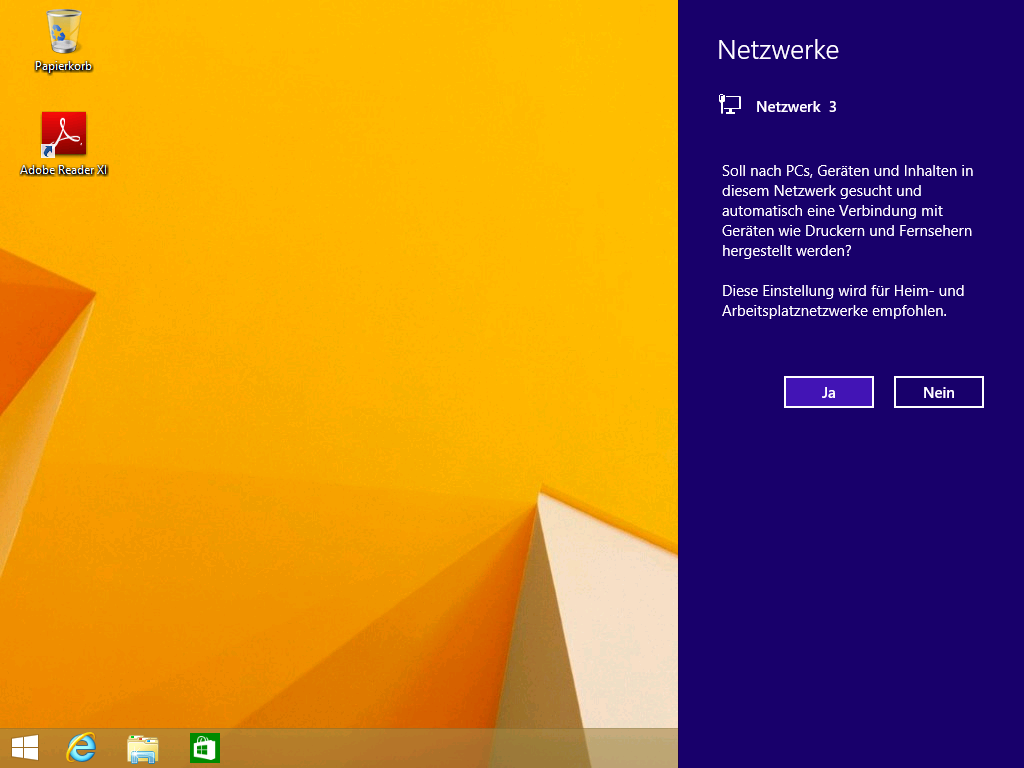Open the Windows Start button
This screenshot has height=768, width=1024.
click(25, 748)
